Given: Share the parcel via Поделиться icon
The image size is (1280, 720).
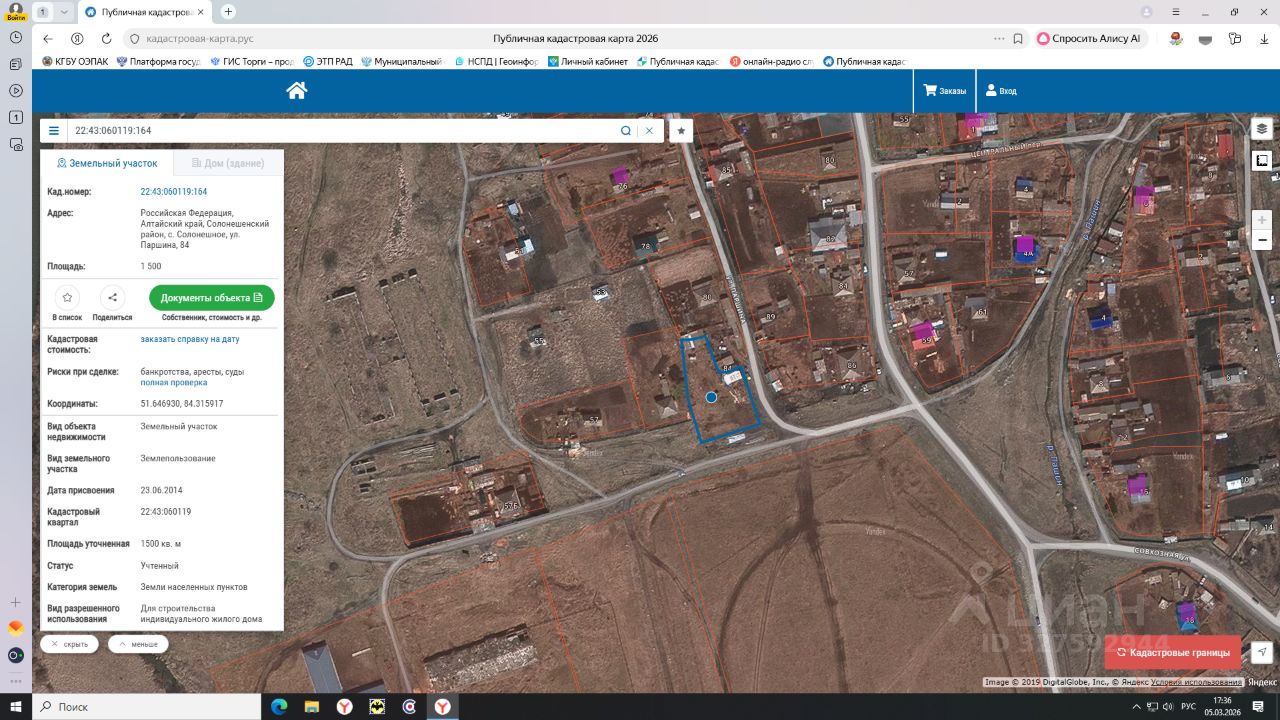Looking at the screenshot, I should tap(112, 297).
